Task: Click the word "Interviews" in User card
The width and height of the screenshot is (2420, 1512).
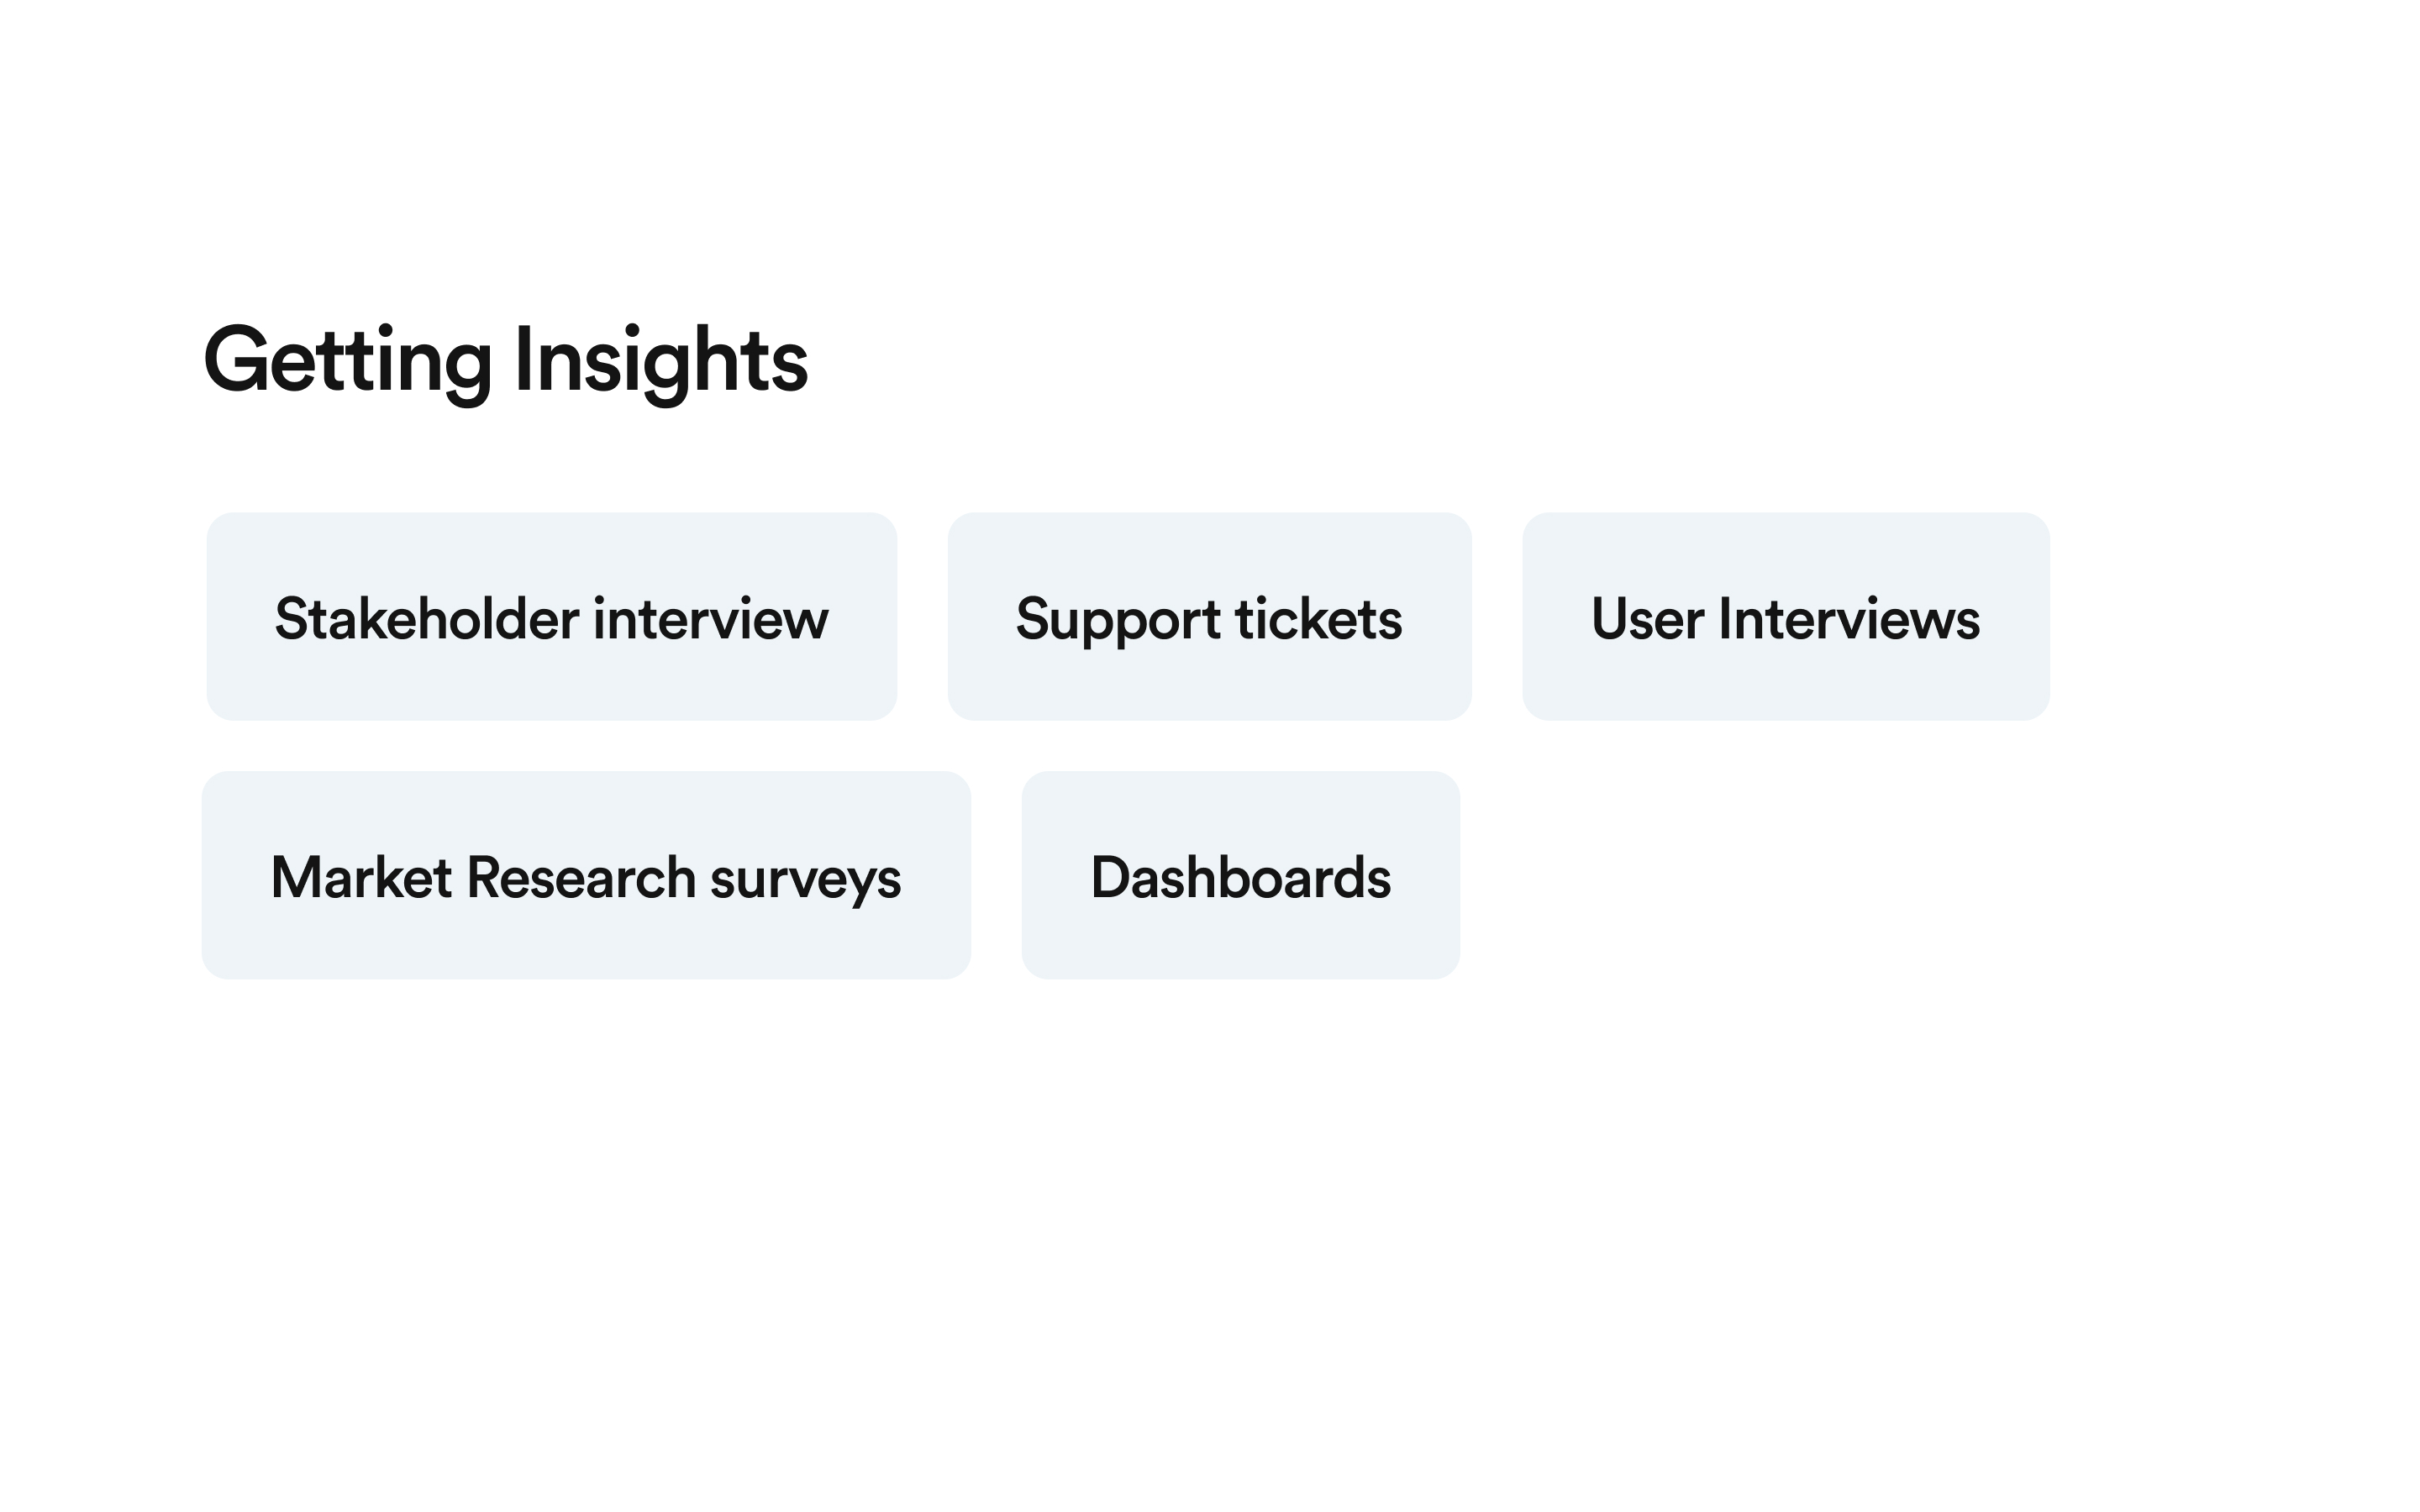Action: tap(1849, 618)
